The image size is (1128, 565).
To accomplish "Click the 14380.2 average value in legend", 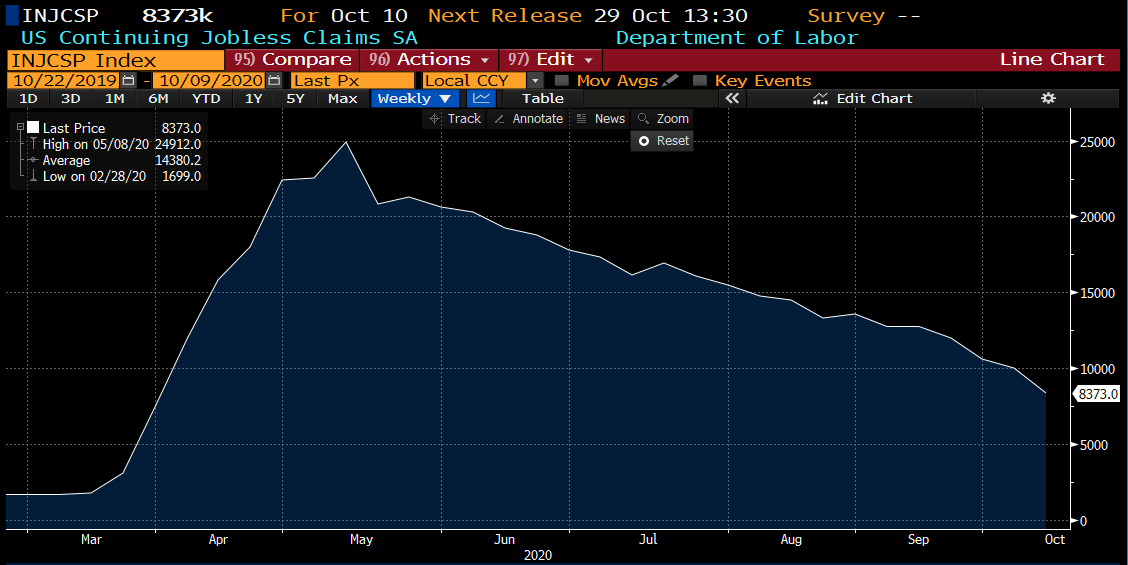I will [x=178, y=160].
